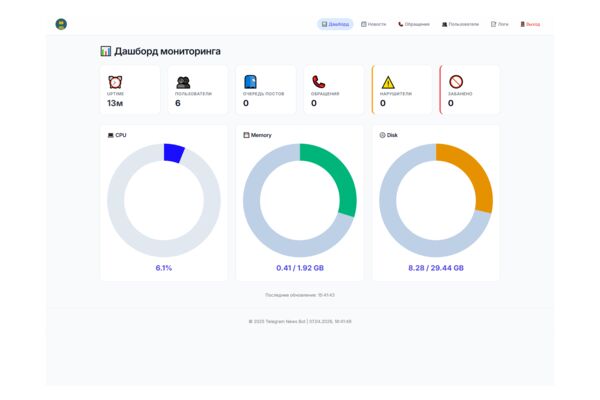
Task: Click the Disk icon beside Disk label
Action: pyautogui.click(x=382, y=135)
